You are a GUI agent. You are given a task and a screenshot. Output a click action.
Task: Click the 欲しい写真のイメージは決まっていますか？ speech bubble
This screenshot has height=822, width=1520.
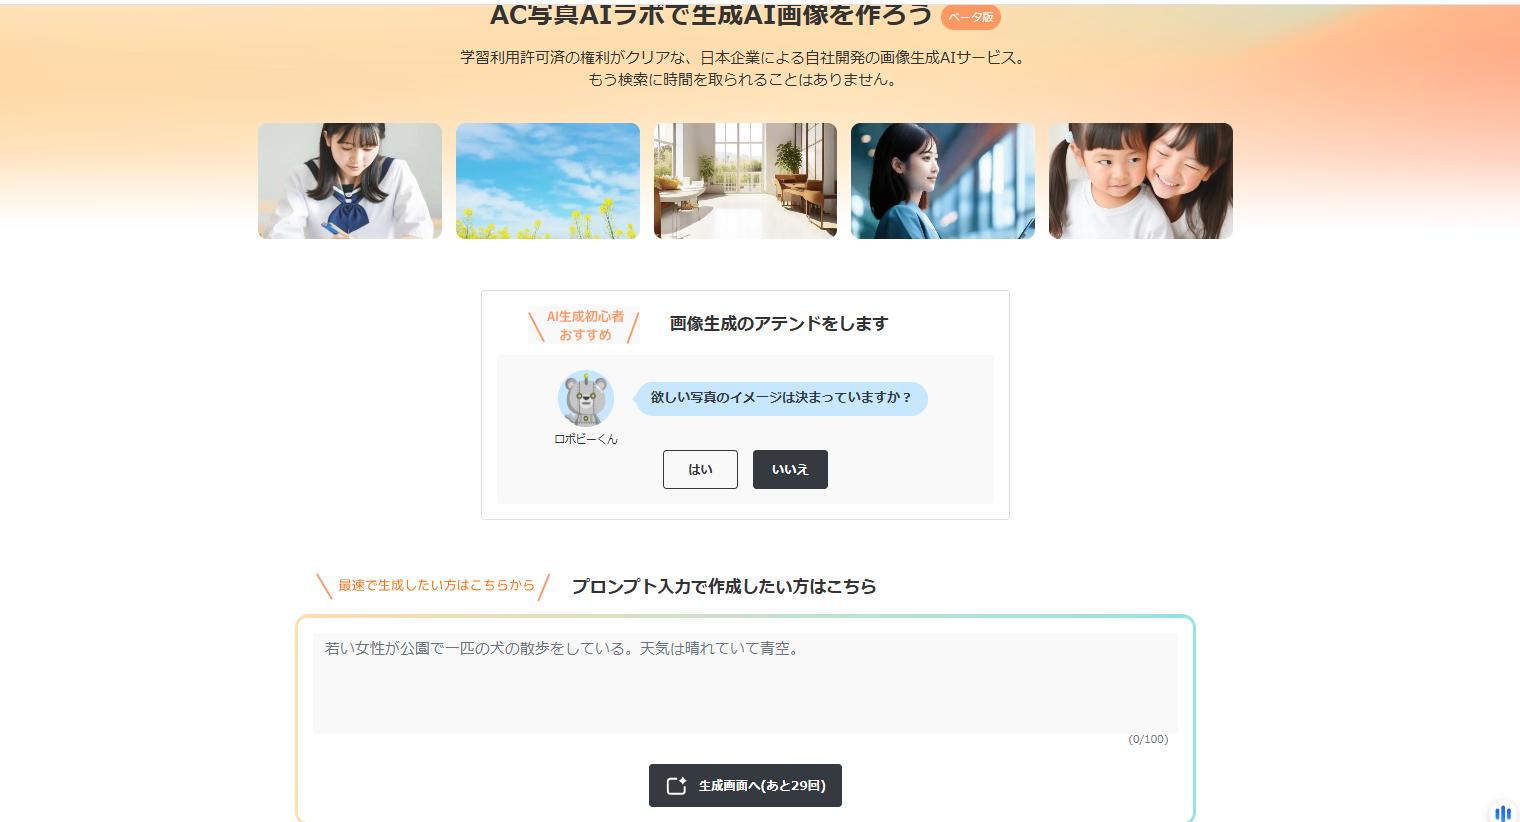point(782,398)
